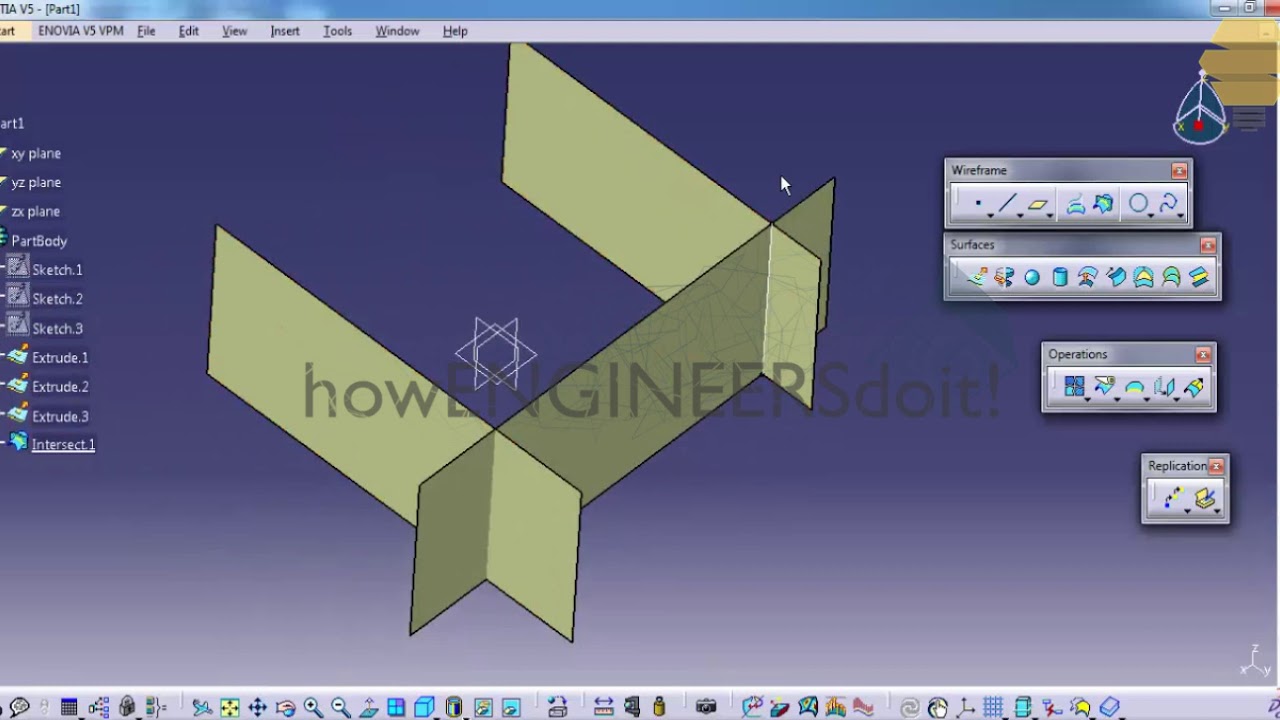This screenshot has height=720, width=1280.
Task: Select the Circle tool in Wireframe toolbar
Action: coord(1138,205)
